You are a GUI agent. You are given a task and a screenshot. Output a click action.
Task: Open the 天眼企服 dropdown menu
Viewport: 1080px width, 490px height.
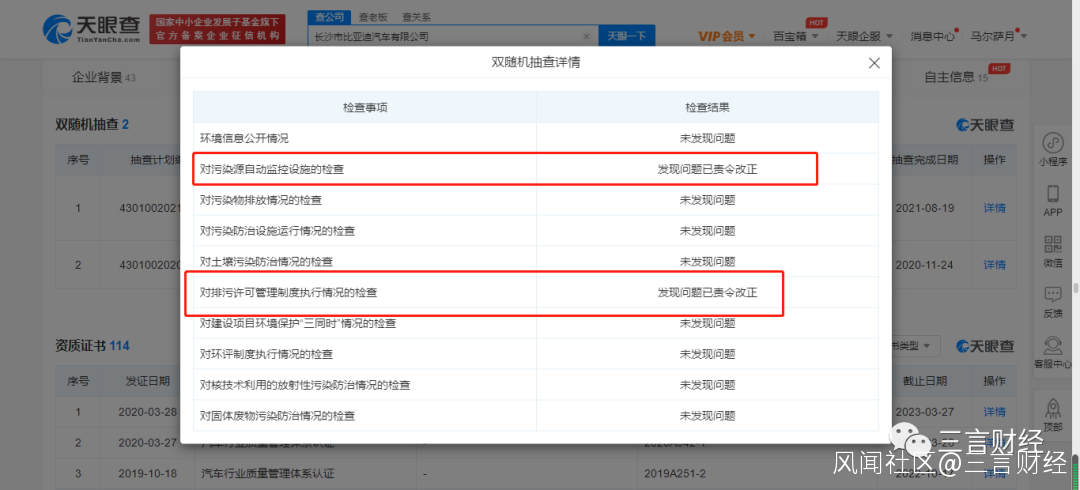tap(864, 36)
